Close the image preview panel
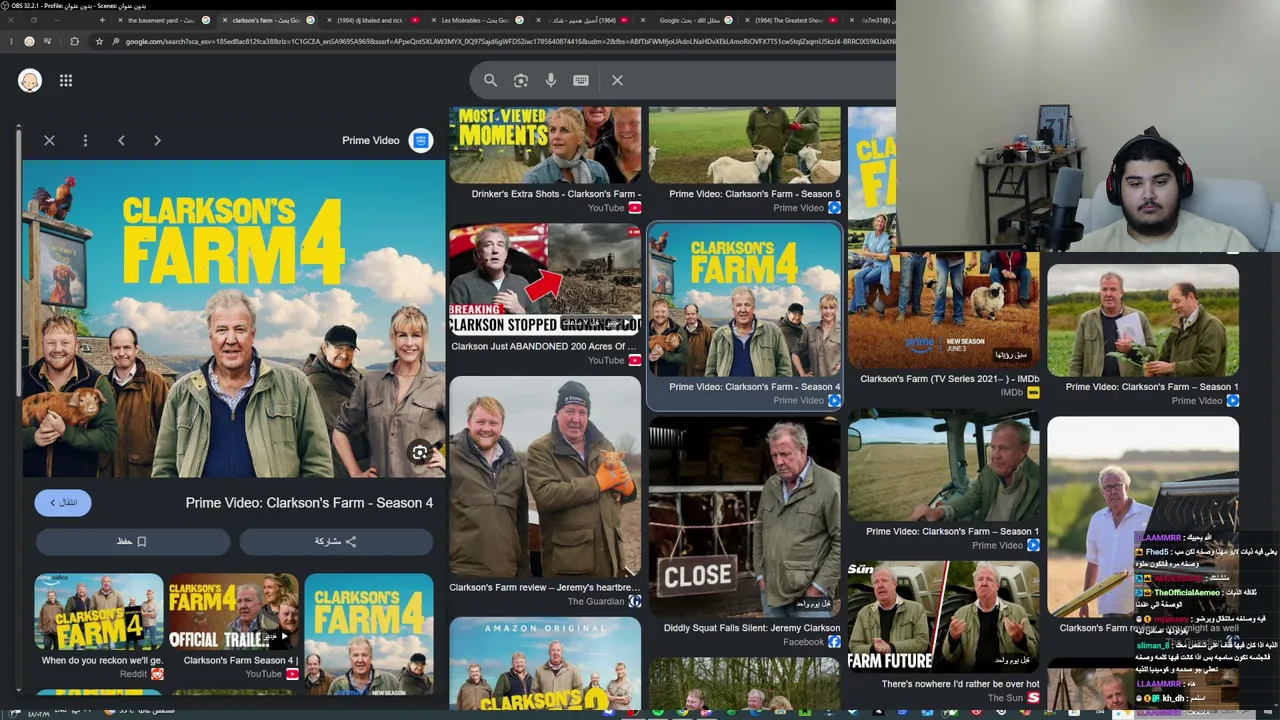Screen dimensions: 1280x720 pos(49,140)
